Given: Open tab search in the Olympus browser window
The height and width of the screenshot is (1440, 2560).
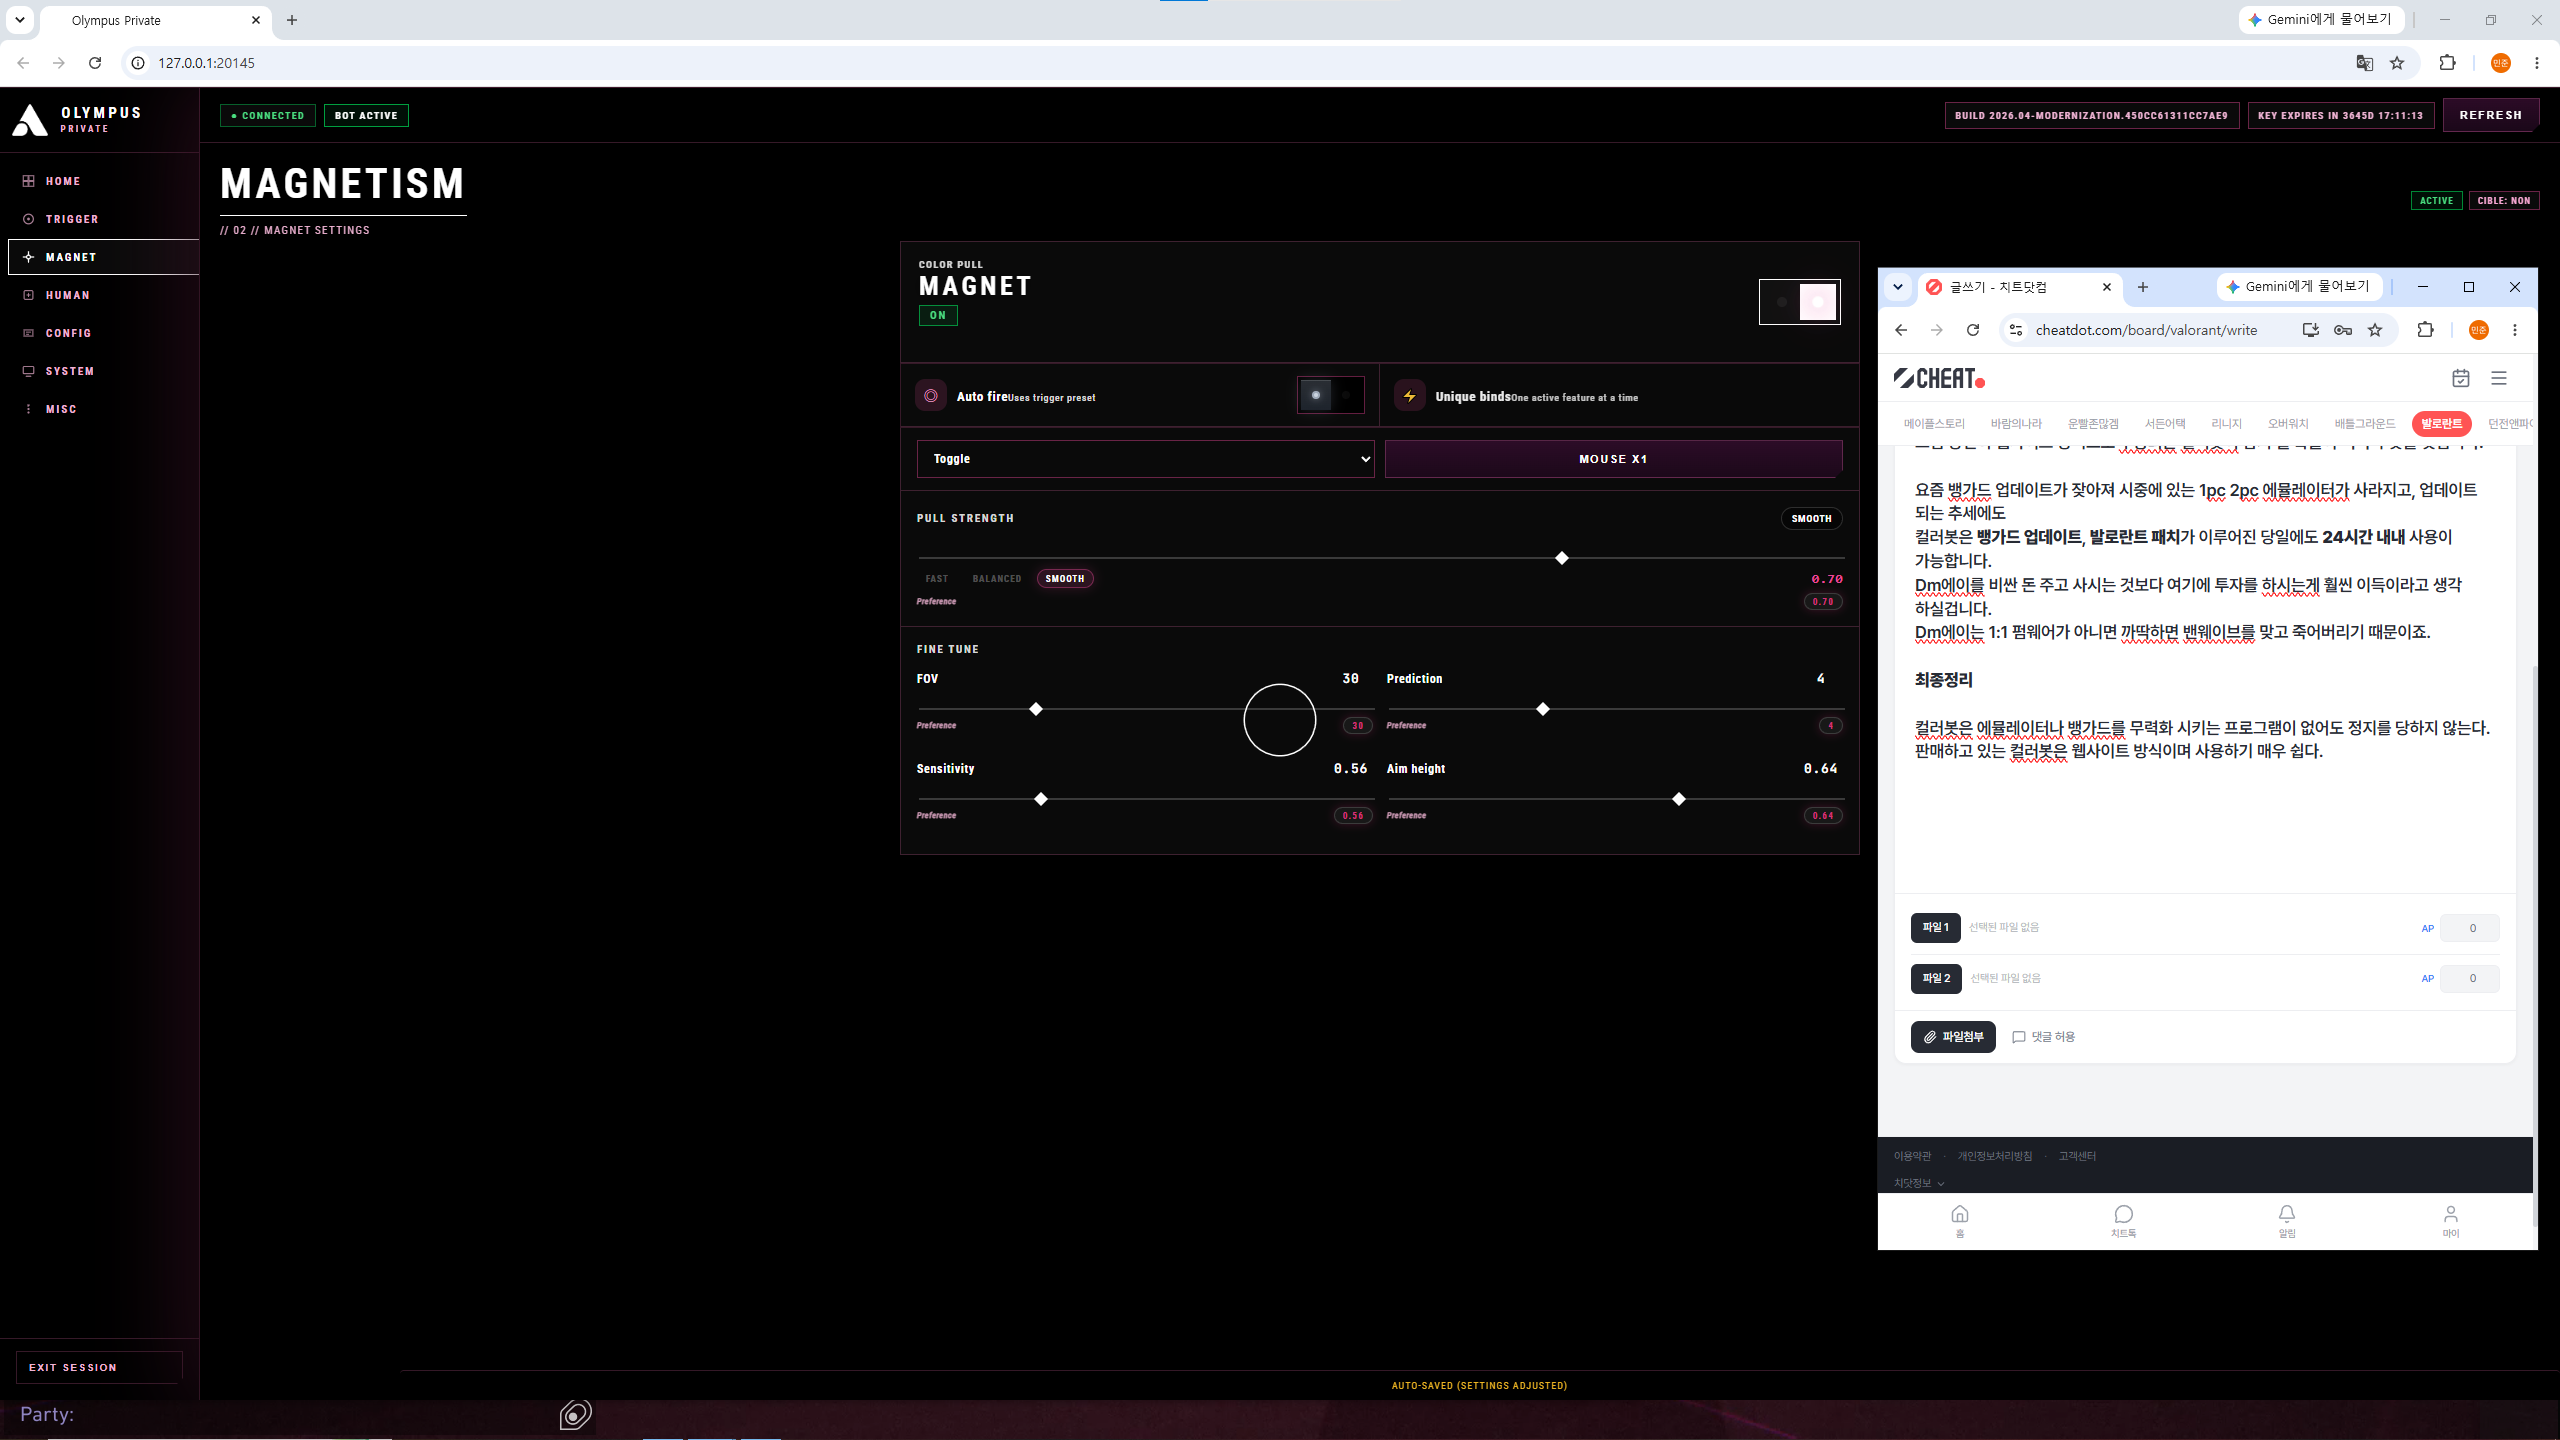Looking at the screenshot, I should [x=19, y=20].
